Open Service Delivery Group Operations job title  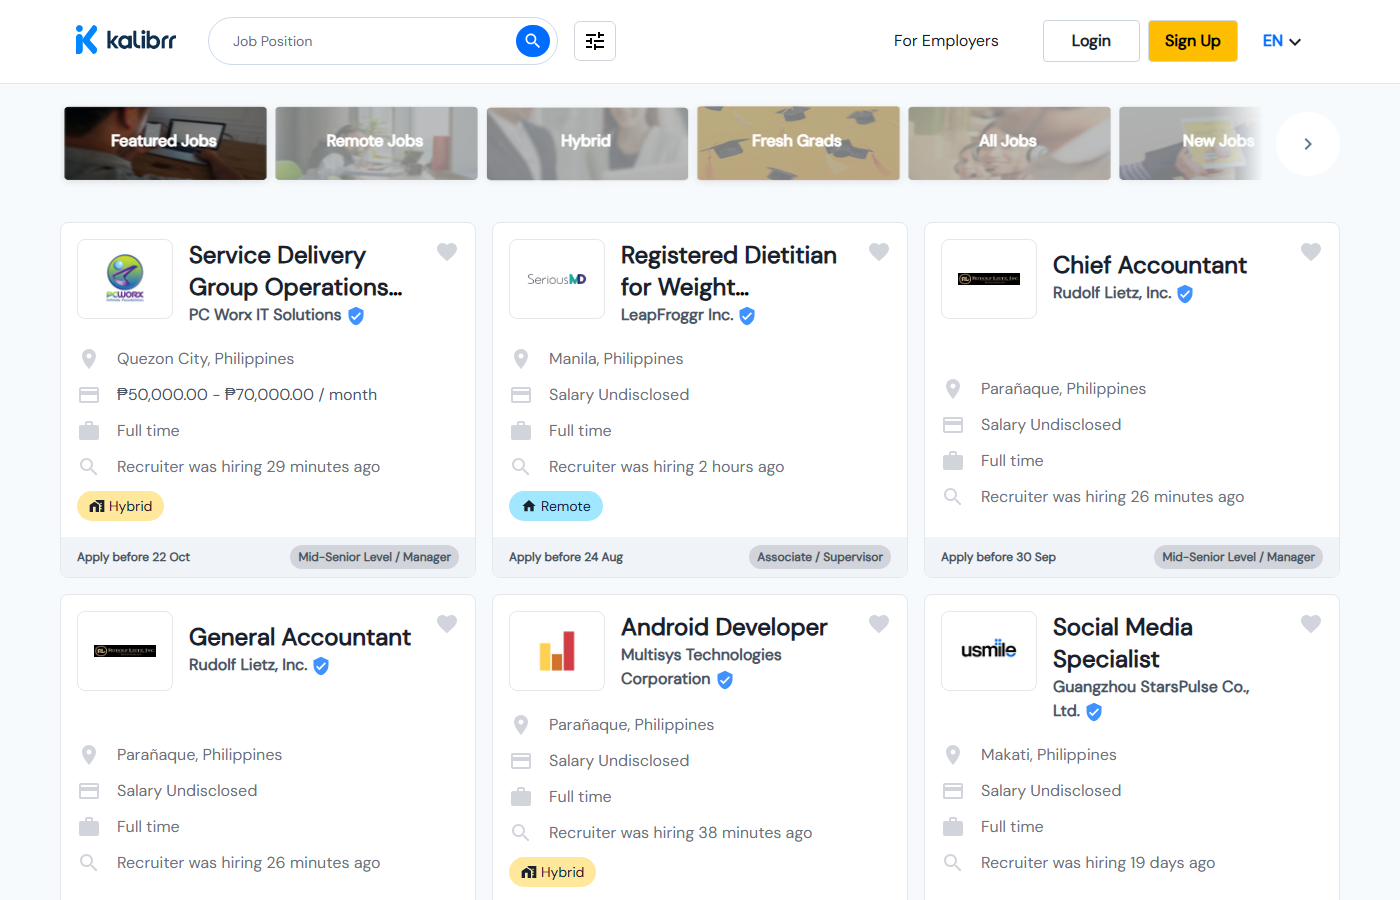coord(295,271)
